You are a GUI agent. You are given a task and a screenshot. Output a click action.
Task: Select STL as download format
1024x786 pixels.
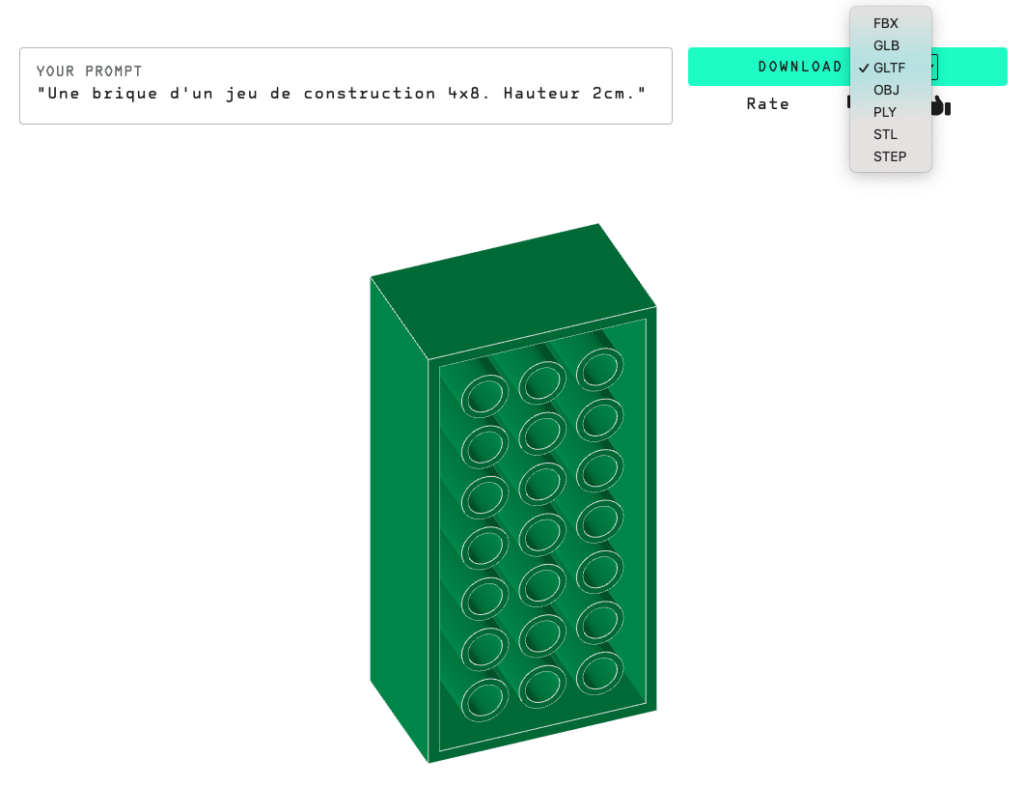tap(885, 134)
